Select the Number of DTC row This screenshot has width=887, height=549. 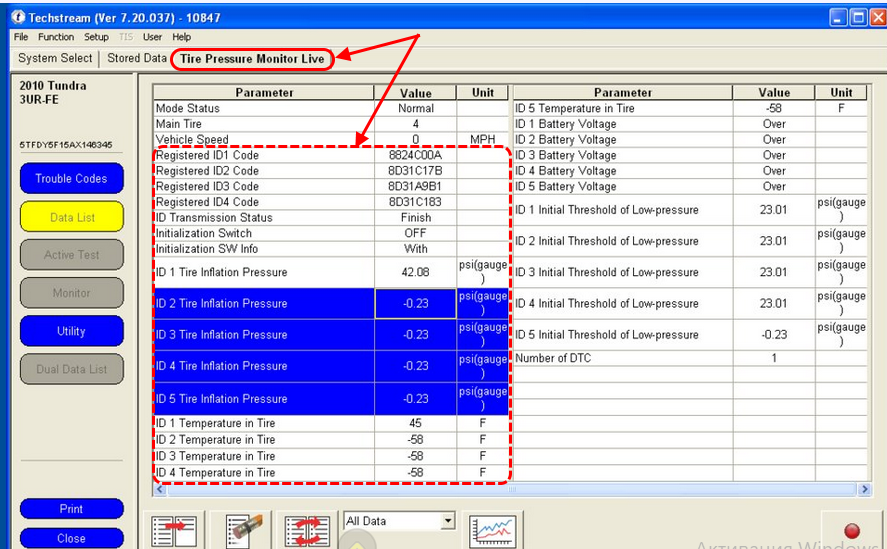pyautogui.click(x=690, y=358)
